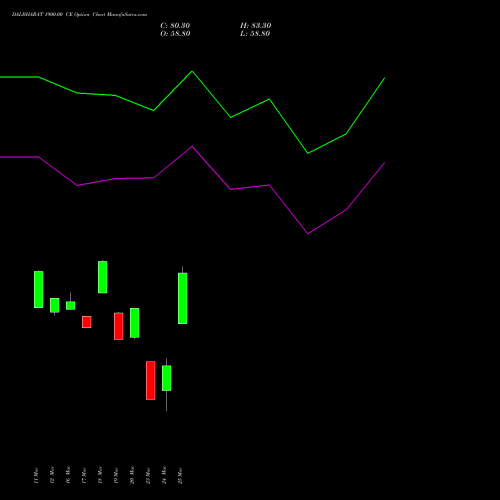Click the 23 Mar date label on axis

pyautogui.click(x=148, y=476)
